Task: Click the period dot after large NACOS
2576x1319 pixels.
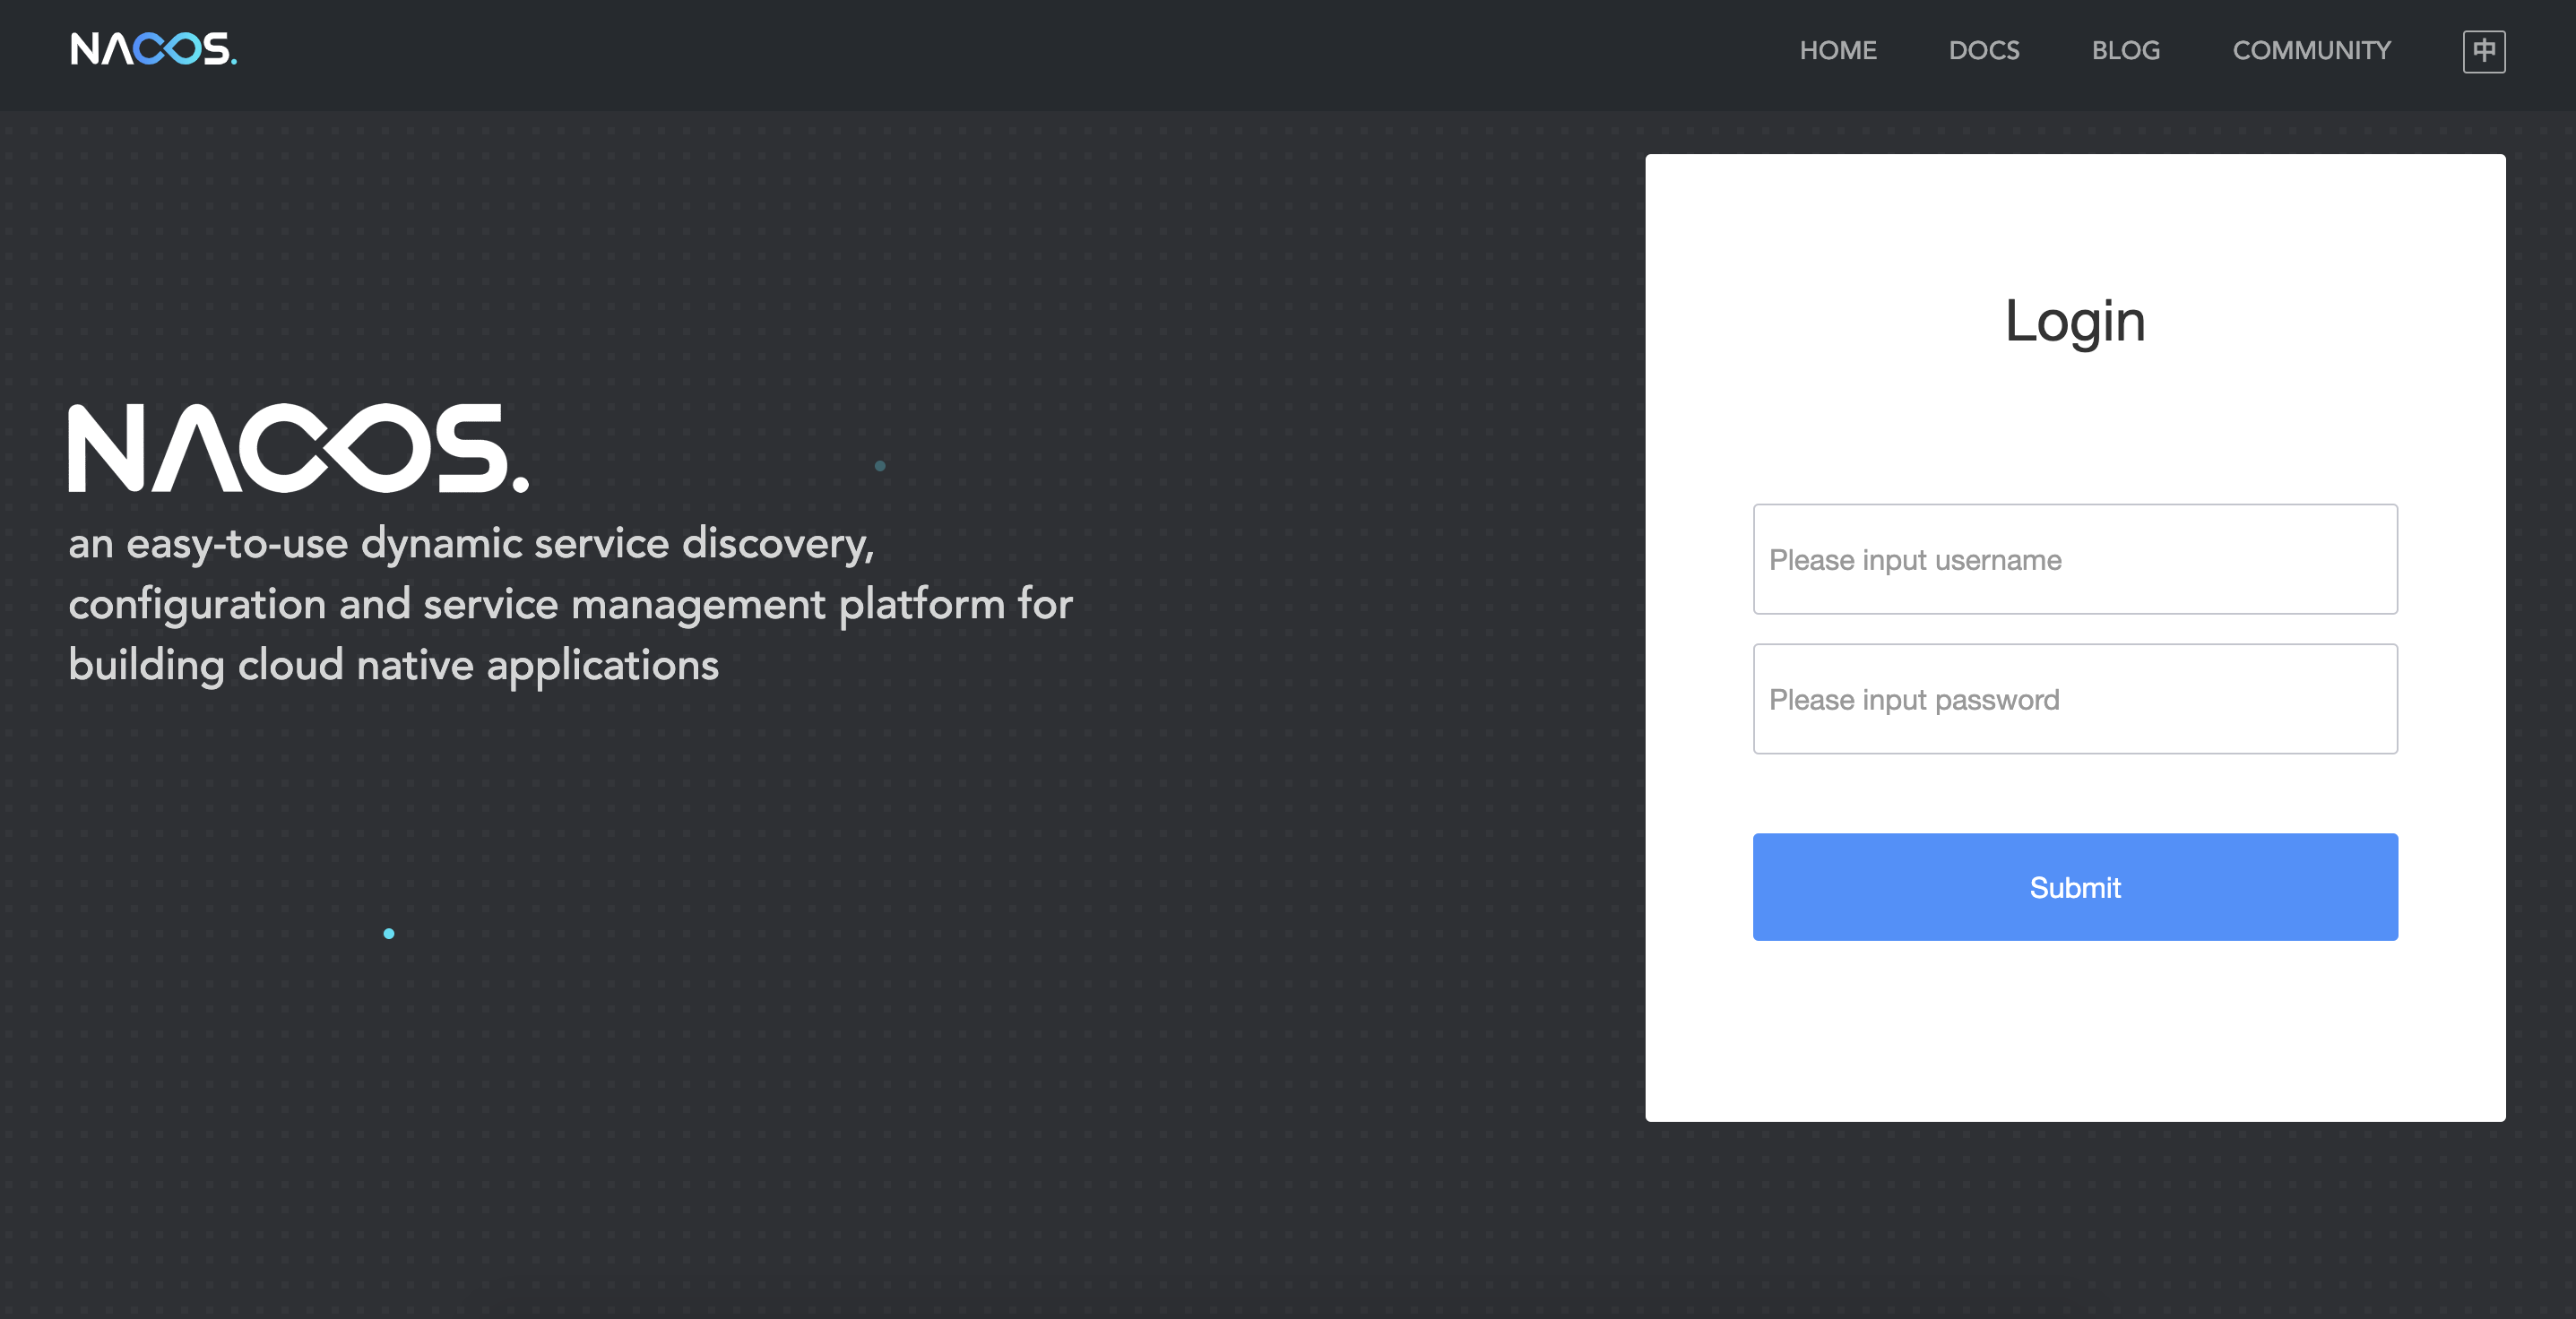Action: (520, 484)
